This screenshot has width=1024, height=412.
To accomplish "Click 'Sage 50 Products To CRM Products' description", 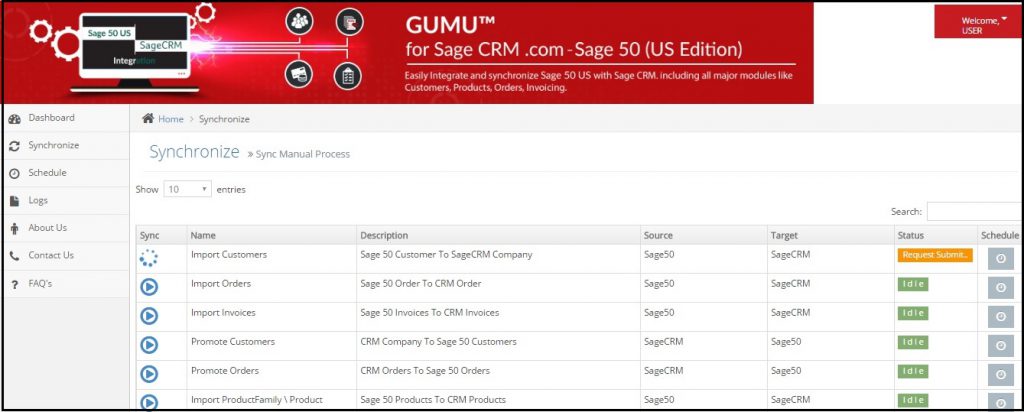I will pyautogui.click(x=433, y=399).
